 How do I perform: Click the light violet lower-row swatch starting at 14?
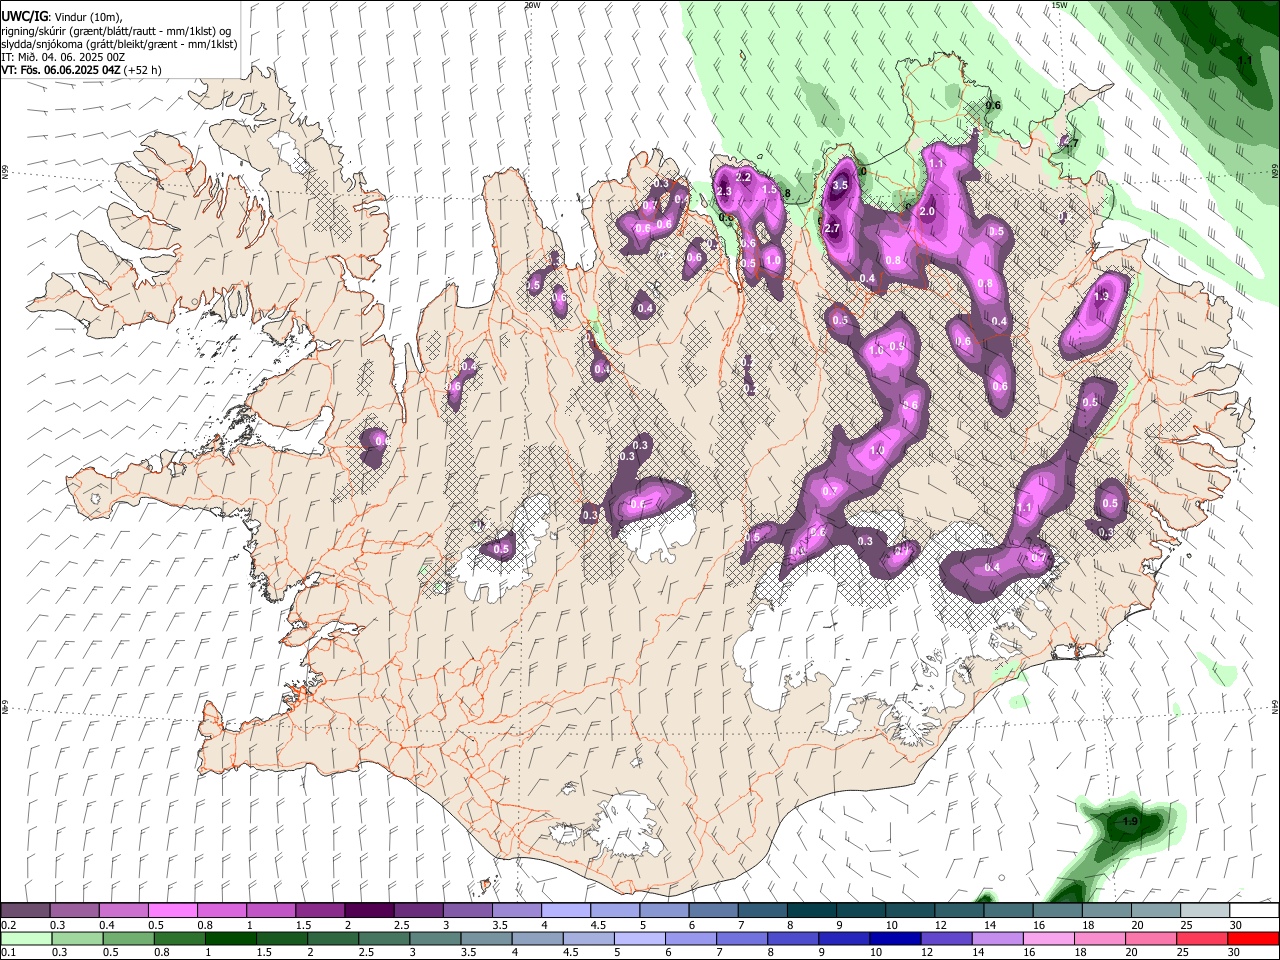(997, 938)
